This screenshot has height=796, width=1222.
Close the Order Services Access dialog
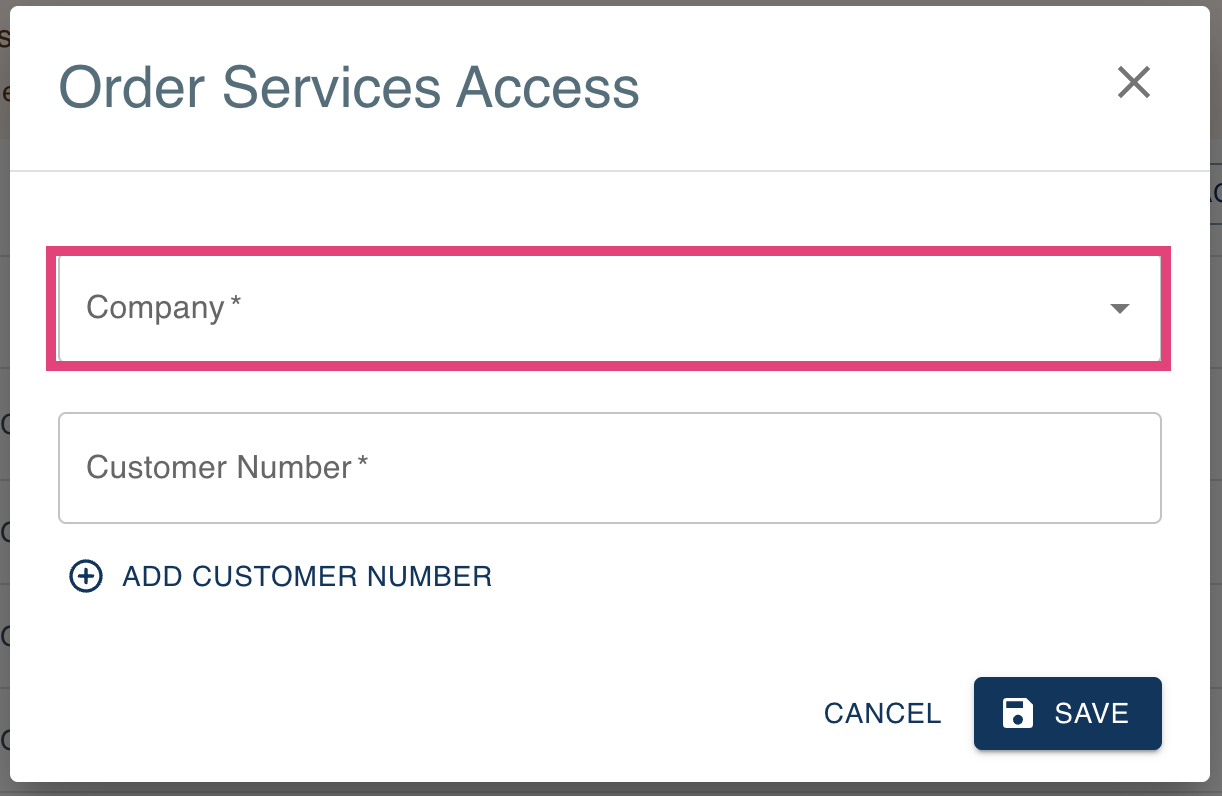coord(1134,83)
